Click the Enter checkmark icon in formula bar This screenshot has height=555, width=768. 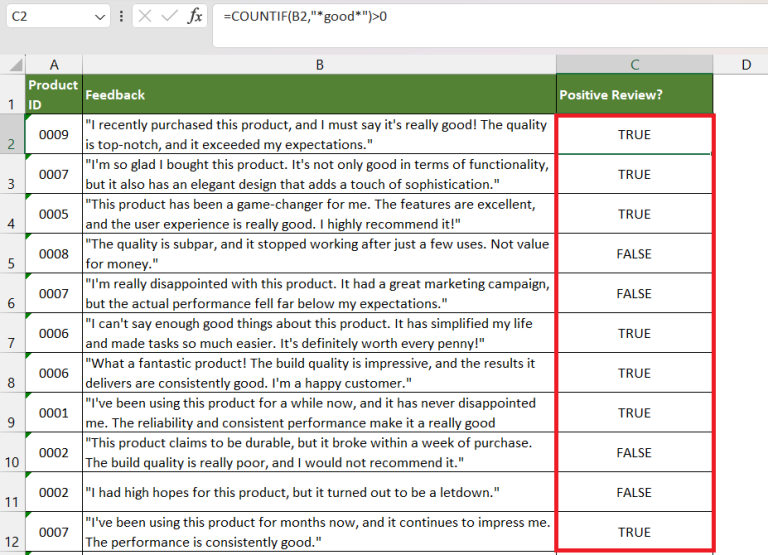(x=170, y=17)
